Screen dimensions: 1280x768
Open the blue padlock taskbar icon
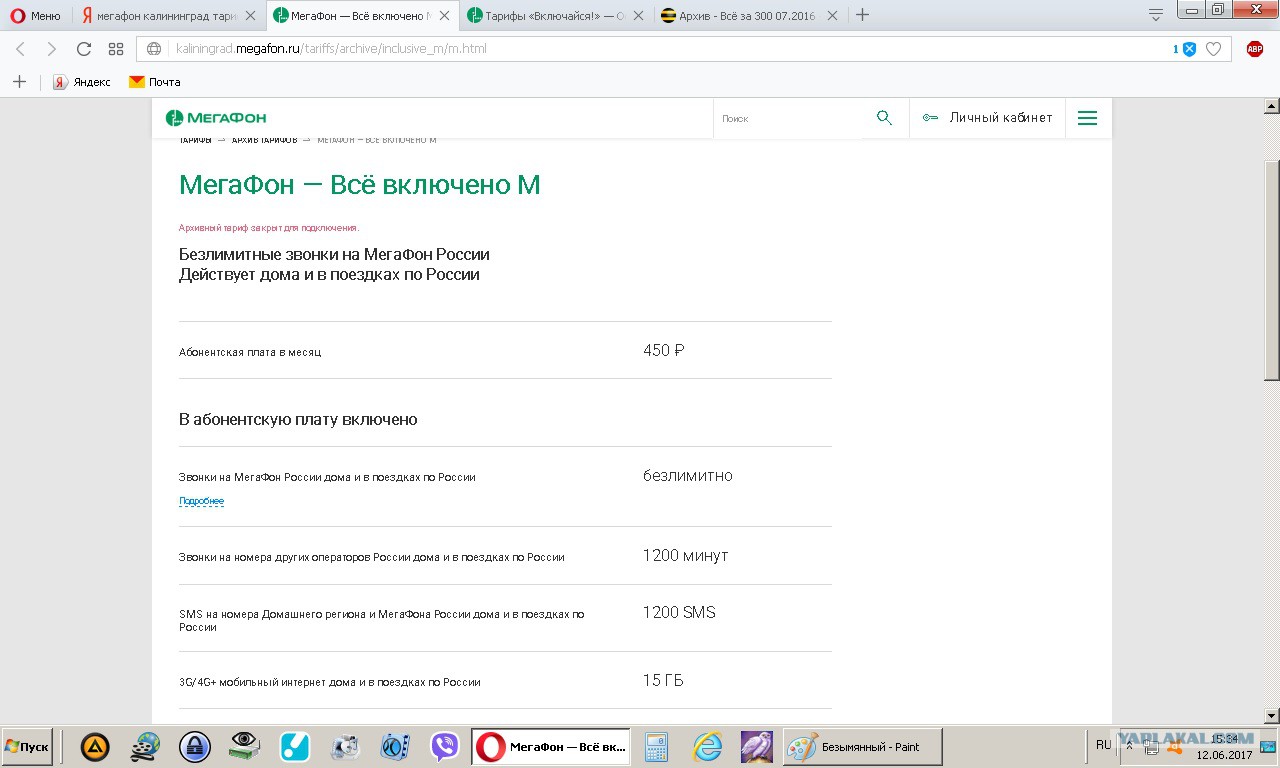click(x=195, y=747)
